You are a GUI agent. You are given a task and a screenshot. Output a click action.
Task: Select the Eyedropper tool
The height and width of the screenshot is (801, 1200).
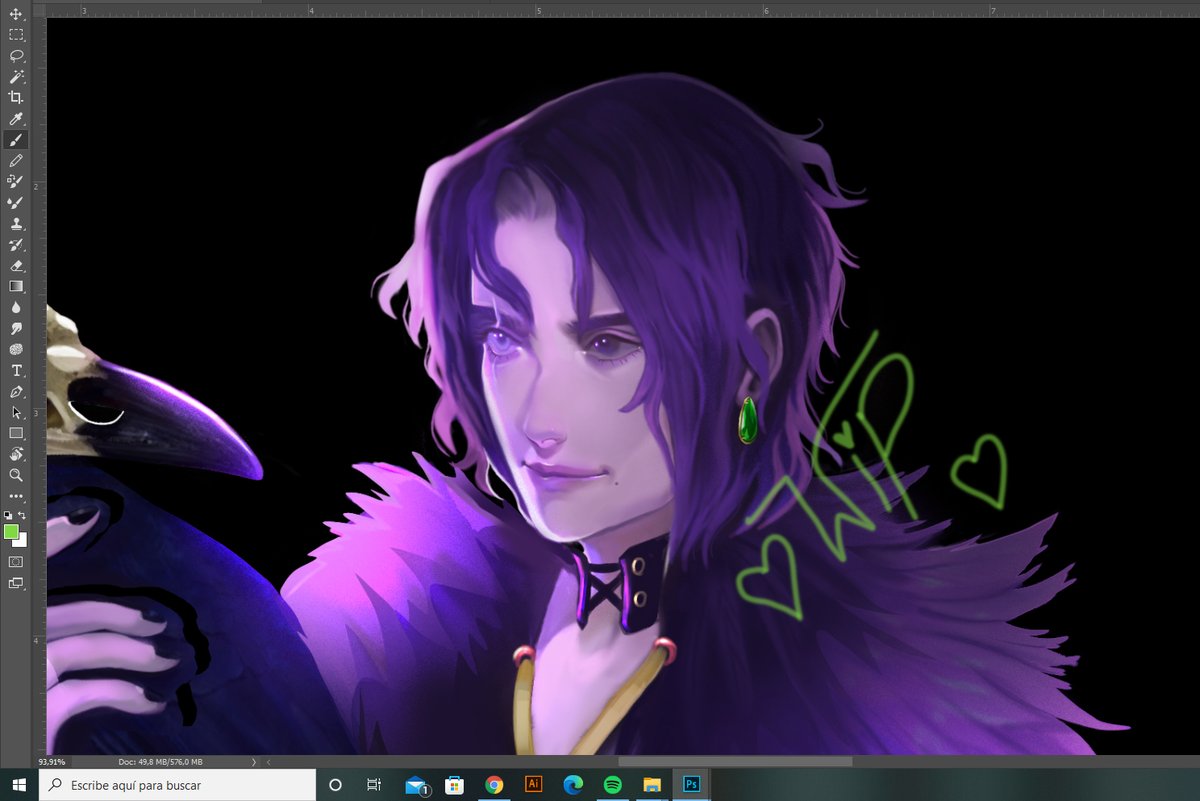16,119
